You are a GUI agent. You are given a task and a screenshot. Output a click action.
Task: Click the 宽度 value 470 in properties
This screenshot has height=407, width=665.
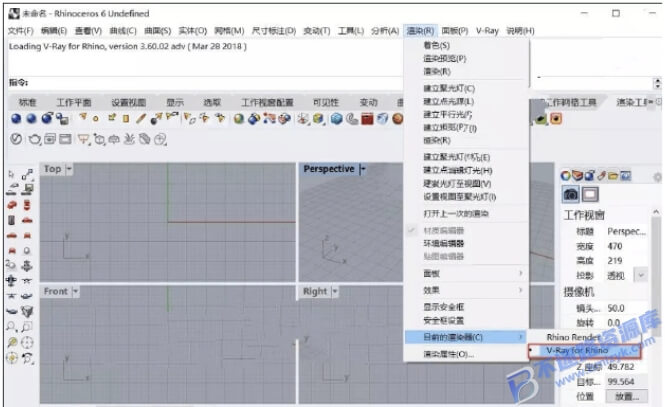click(615, 246)
